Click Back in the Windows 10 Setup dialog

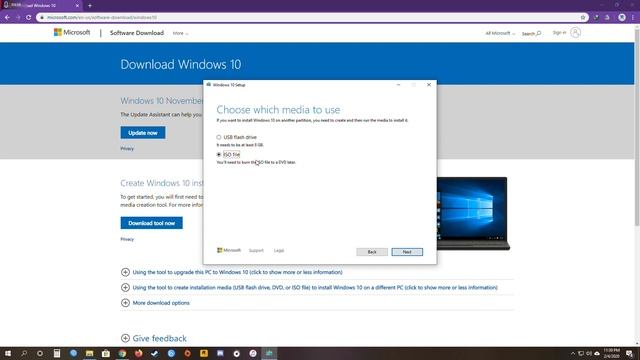pos(372,252)
